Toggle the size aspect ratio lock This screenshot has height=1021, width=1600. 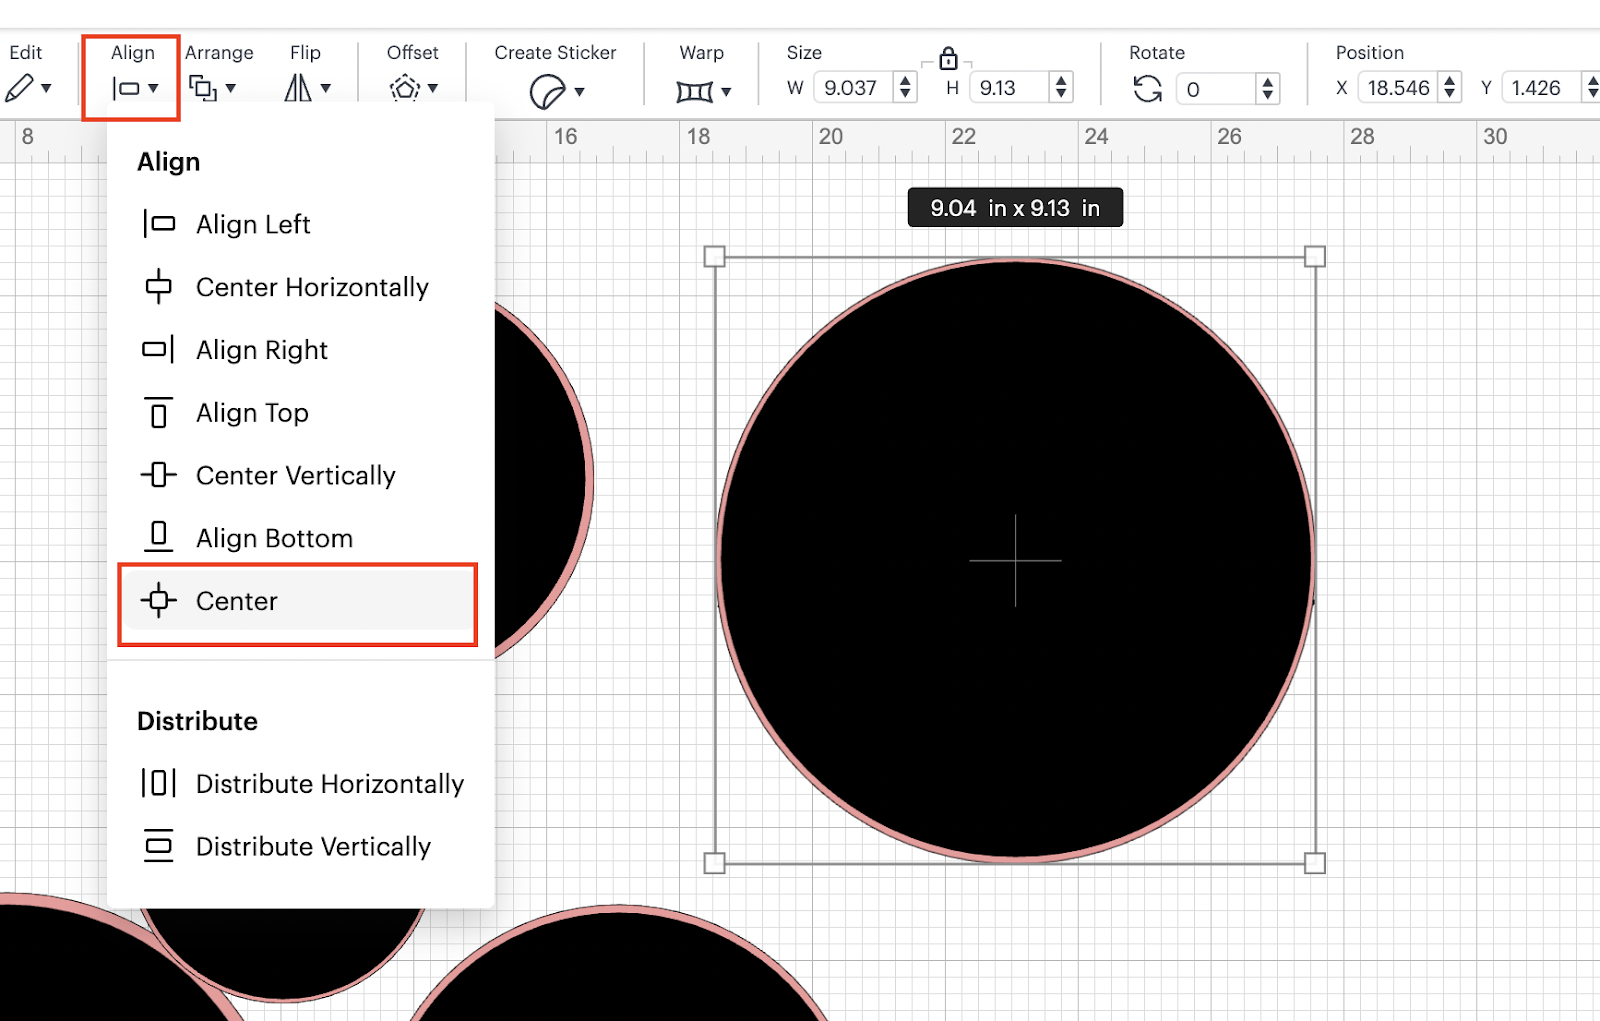coord(948,58)
